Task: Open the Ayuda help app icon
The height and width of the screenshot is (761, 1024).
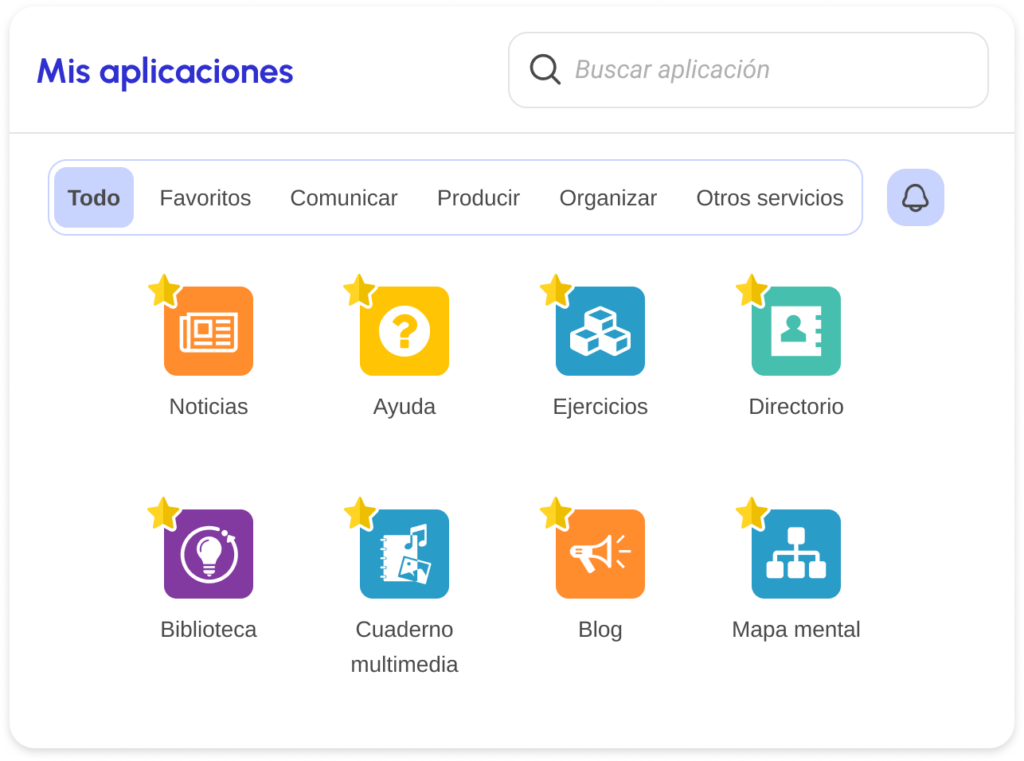Action: [404, 331]
